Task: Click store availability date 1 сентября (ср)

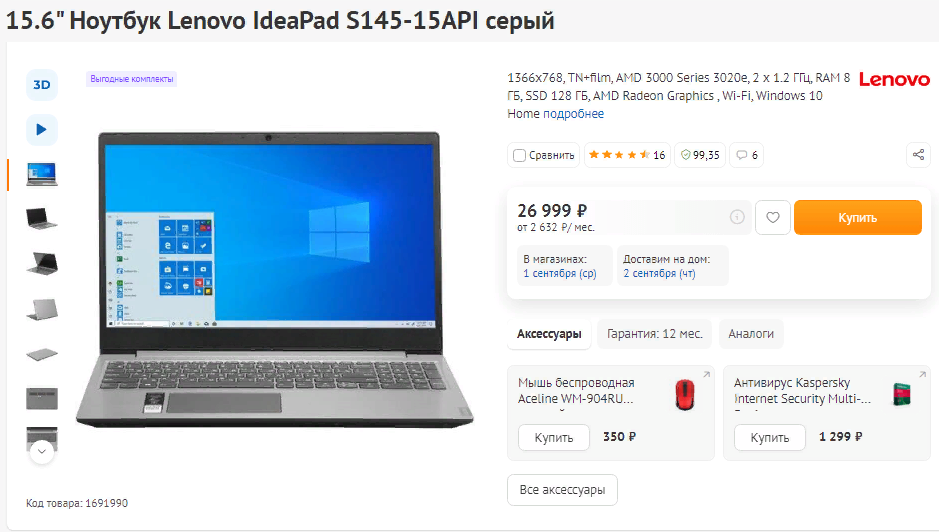Action: 560,273
